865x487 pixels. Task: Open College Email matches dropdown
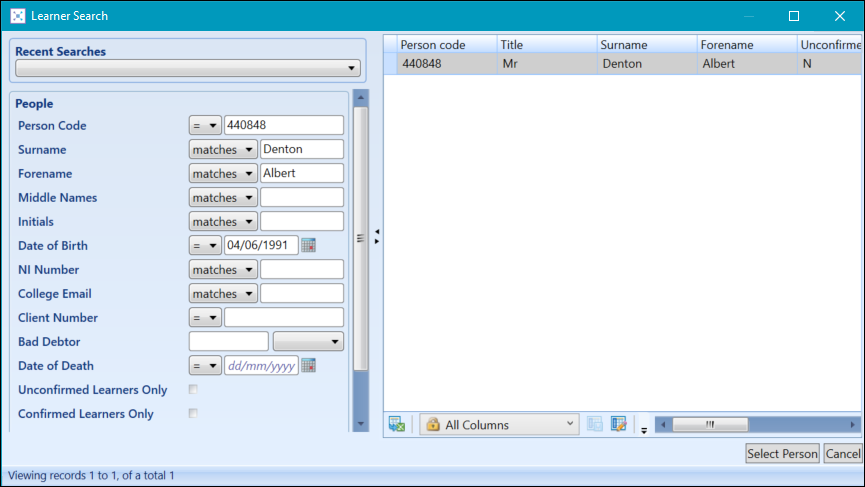click(223, 293)
